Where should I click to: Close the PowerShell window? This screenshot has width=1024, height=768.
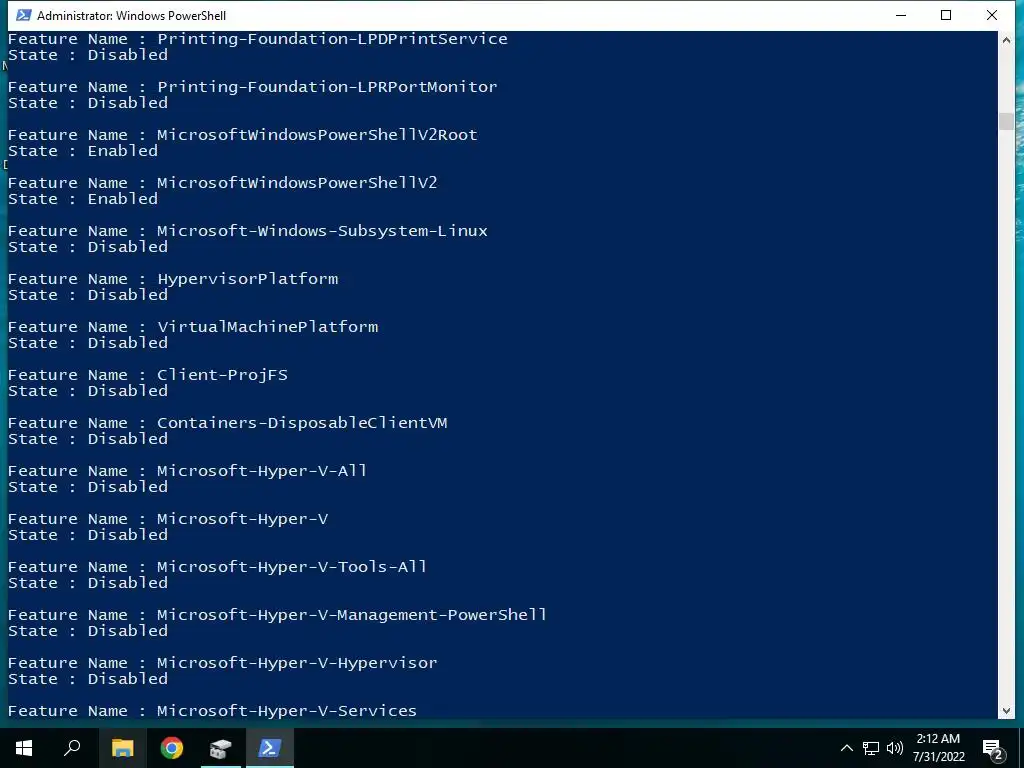tap(992, 15)
